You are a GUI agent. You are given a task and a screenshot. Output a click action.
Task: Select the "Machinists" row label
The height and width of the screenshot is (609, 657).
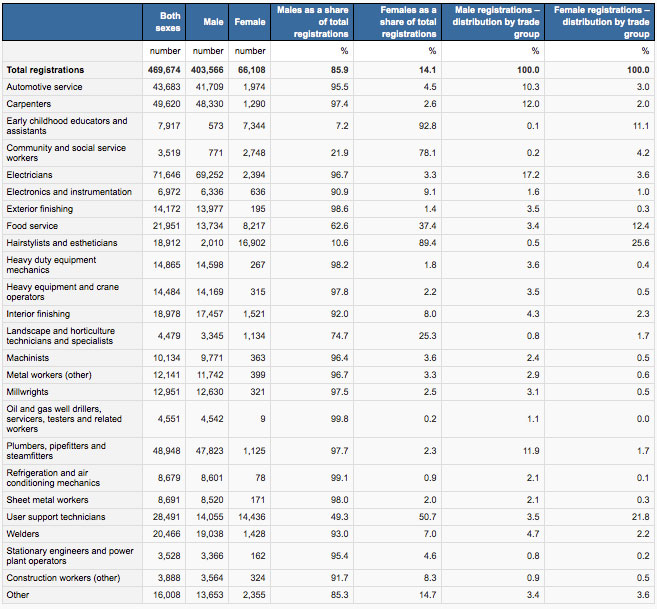[28, 358]
